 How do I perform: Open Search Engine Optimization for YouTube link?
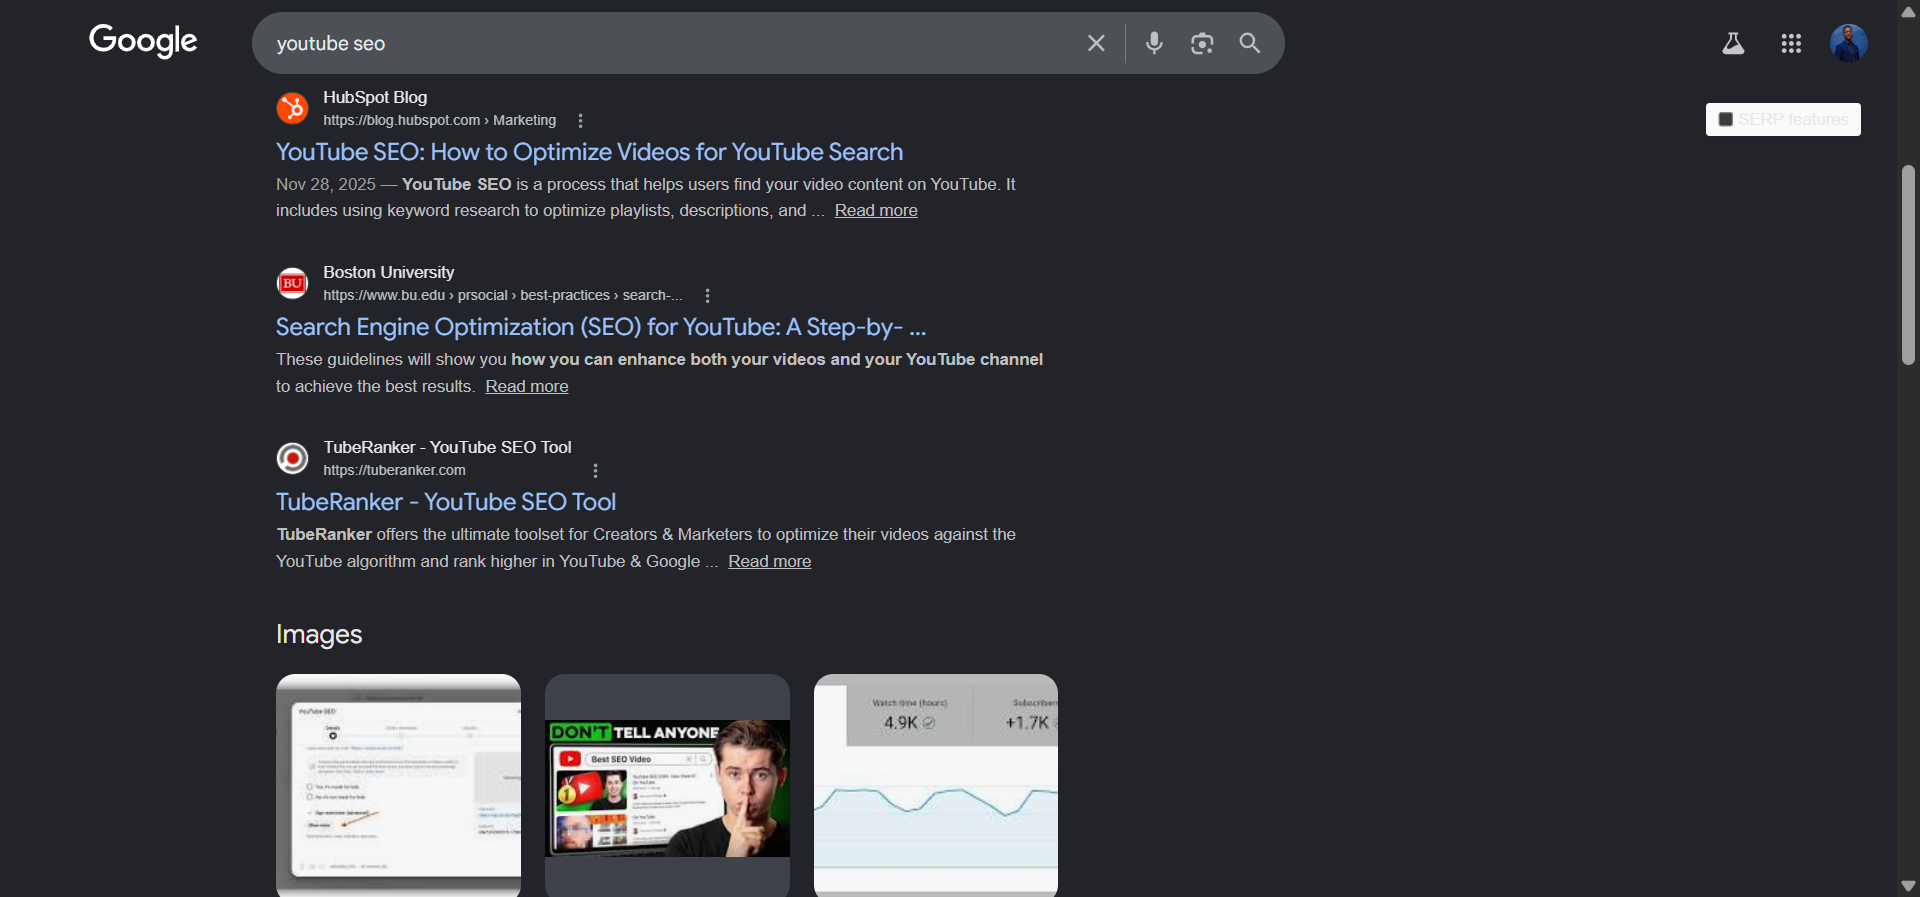[601, 327]
